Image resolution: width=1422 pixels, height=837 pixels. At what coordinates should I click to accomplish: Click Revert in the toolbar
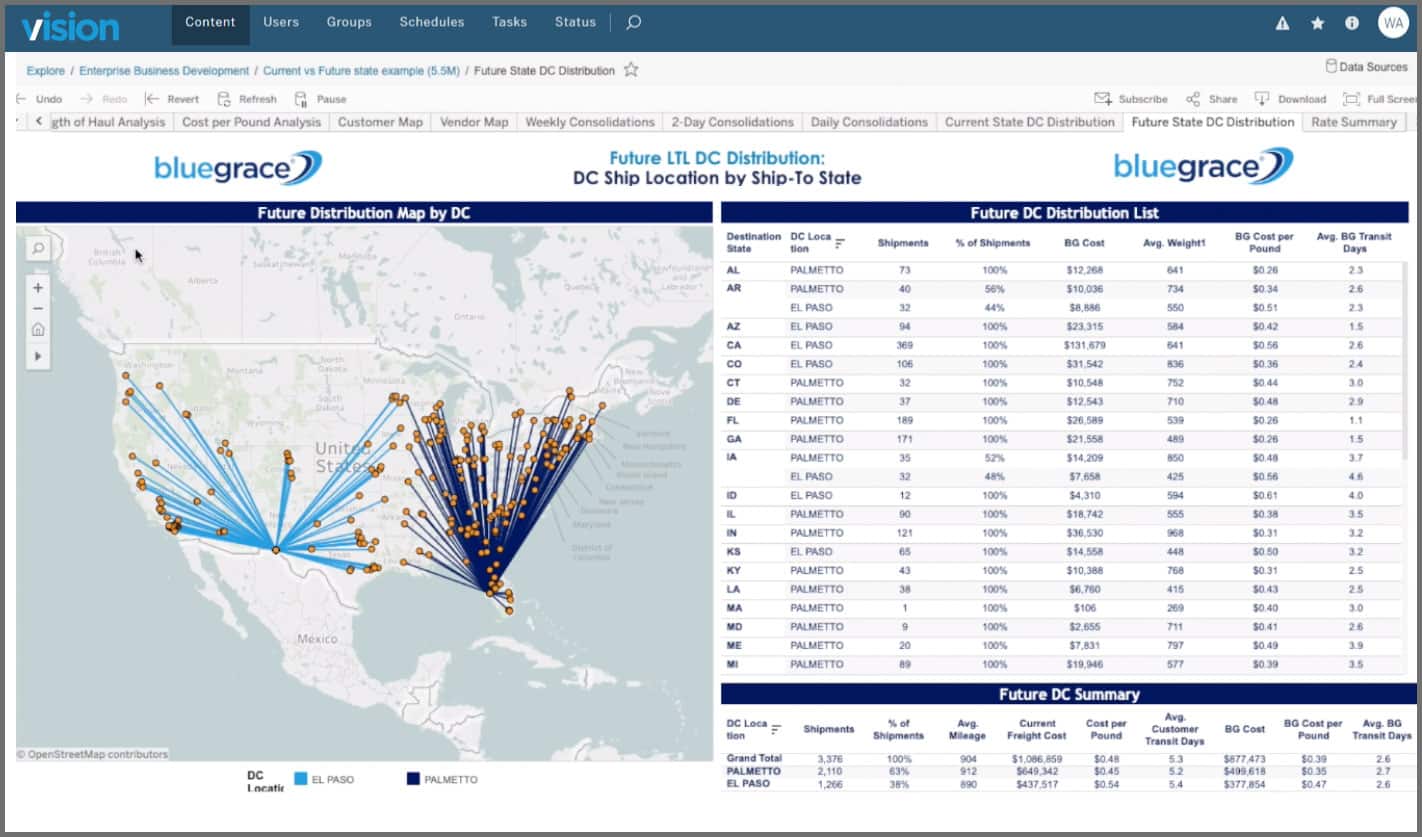[172, 99]
